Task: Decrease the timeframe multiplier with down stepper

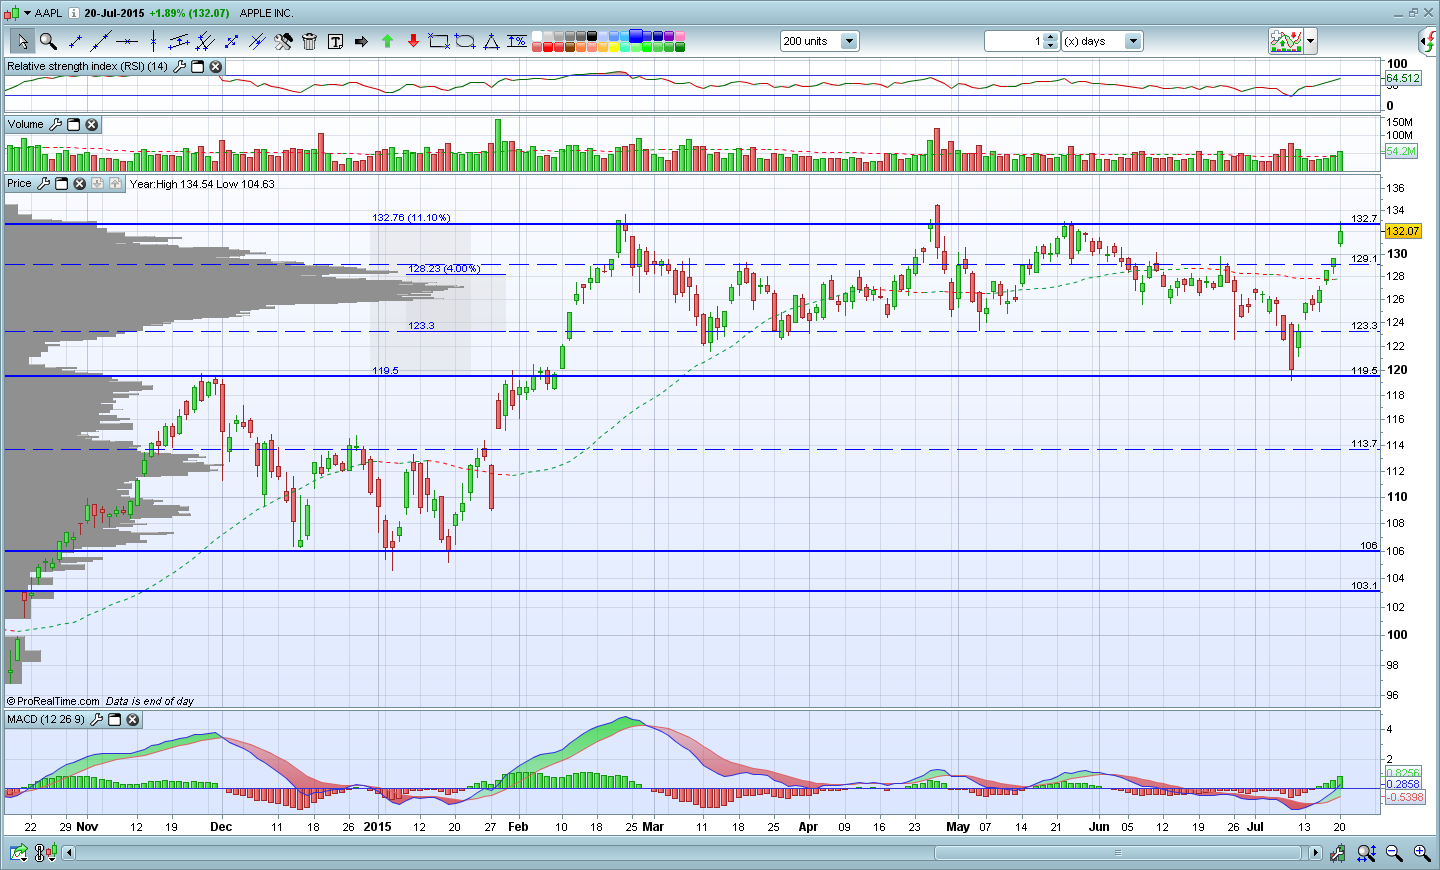Action: click(1050, 46)
